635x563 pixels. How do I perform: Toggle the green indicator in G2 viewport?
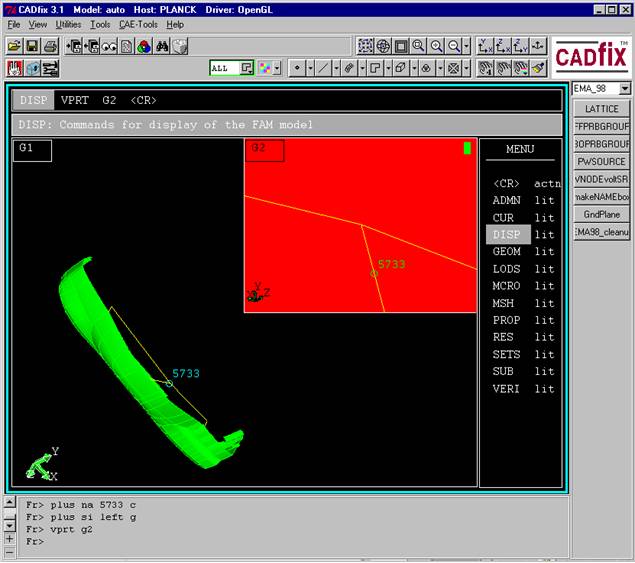(x=466, y=148)
